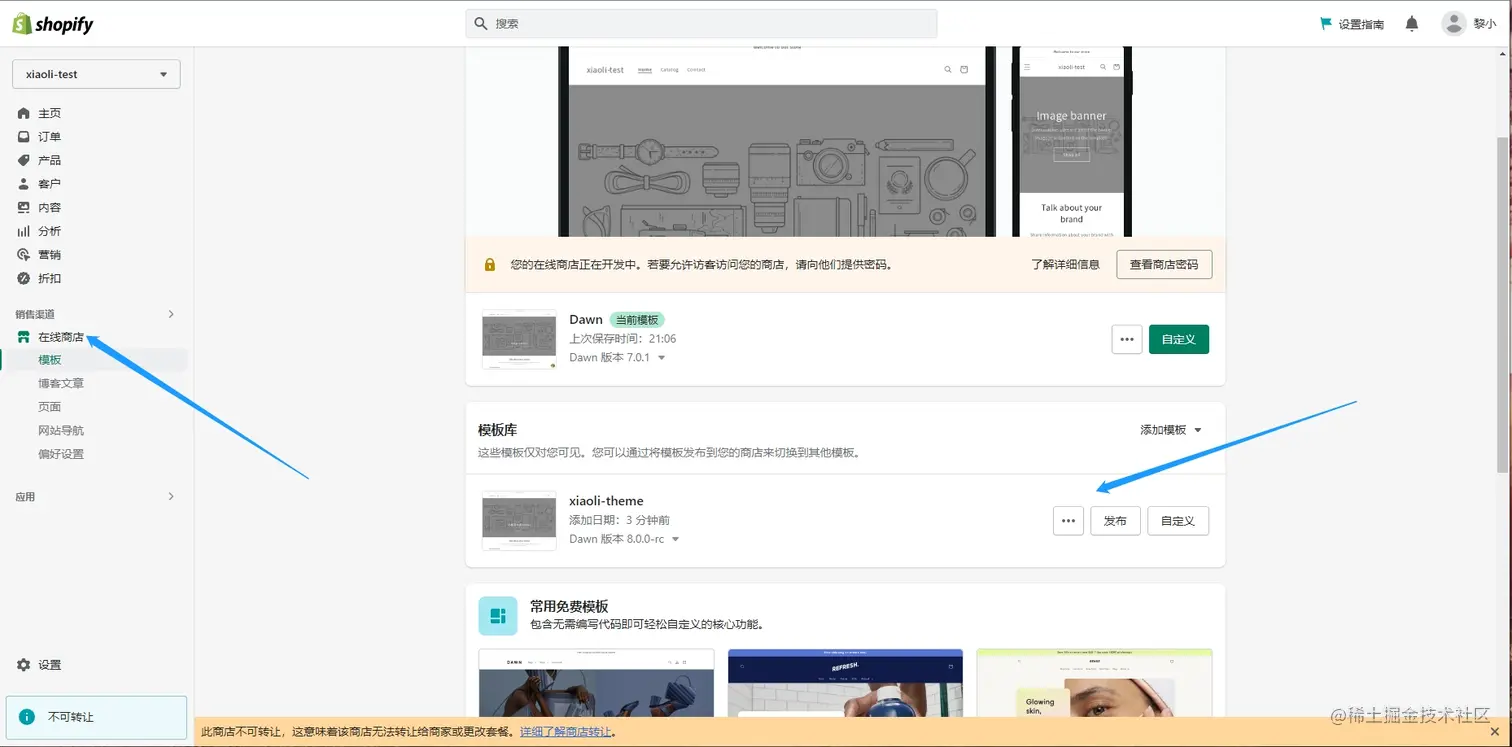
Task: Open the 产品 (Products) section
Action: point(49,160)
